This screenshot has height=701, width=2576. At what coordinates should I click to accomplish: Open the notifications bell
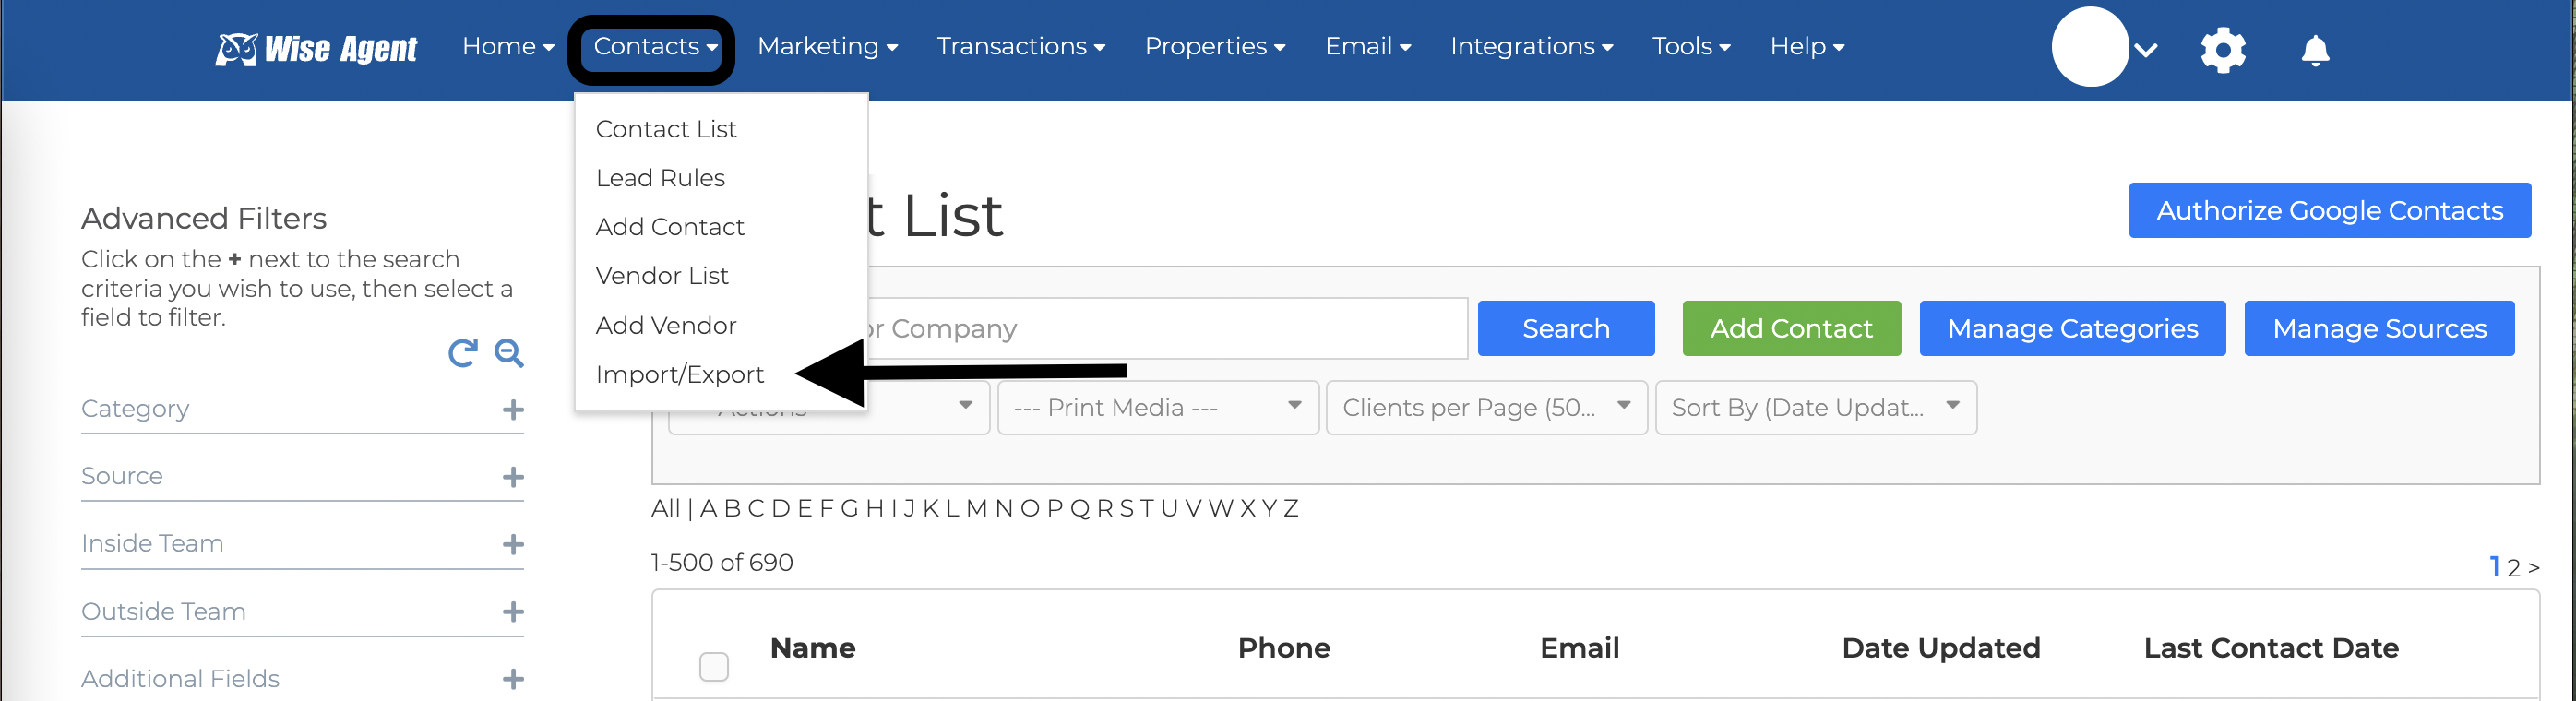pos(2314,49)
